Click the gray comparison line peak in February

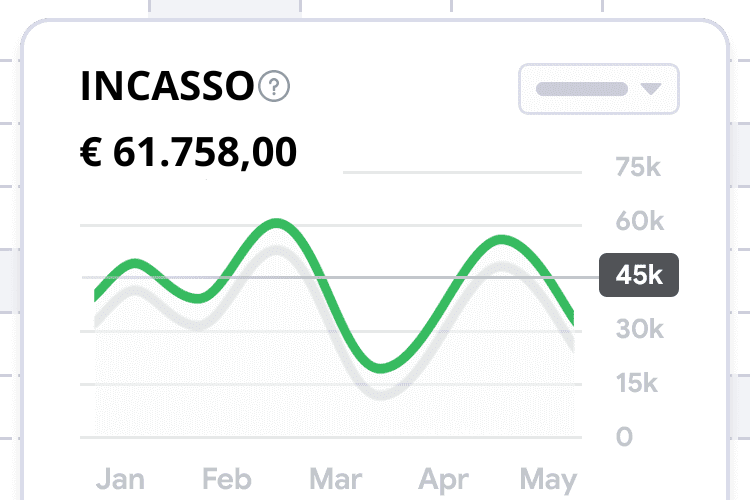tap(276, 250)
